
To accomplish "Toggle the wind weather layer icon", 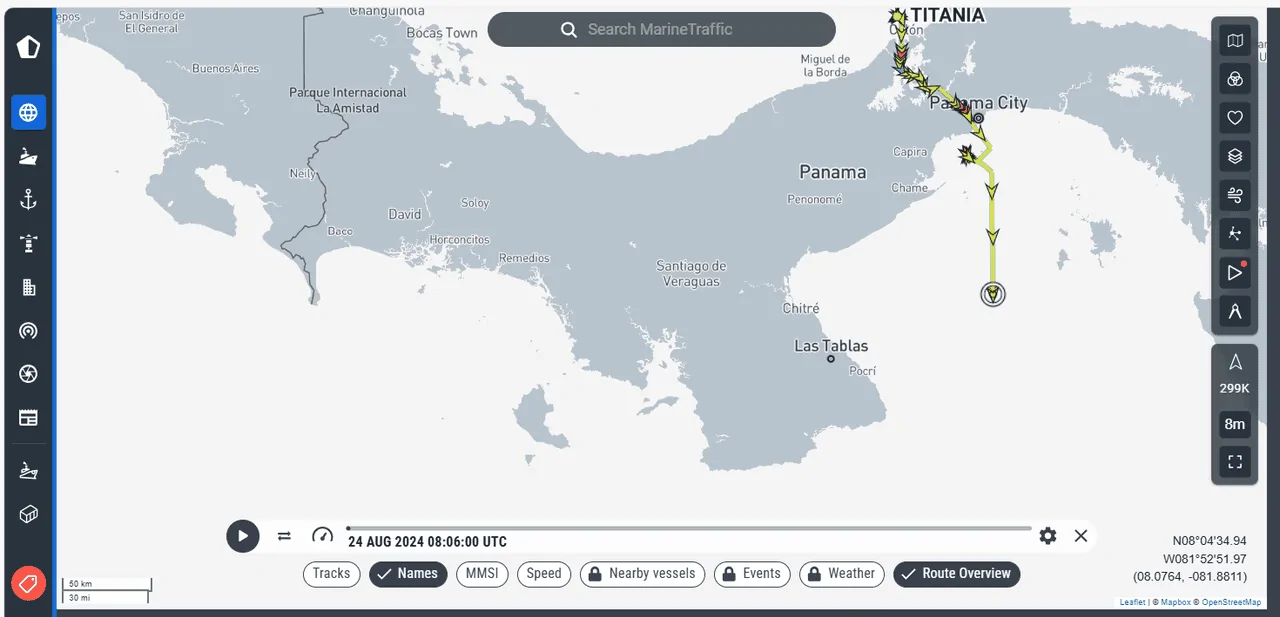I will [1235, 195].
